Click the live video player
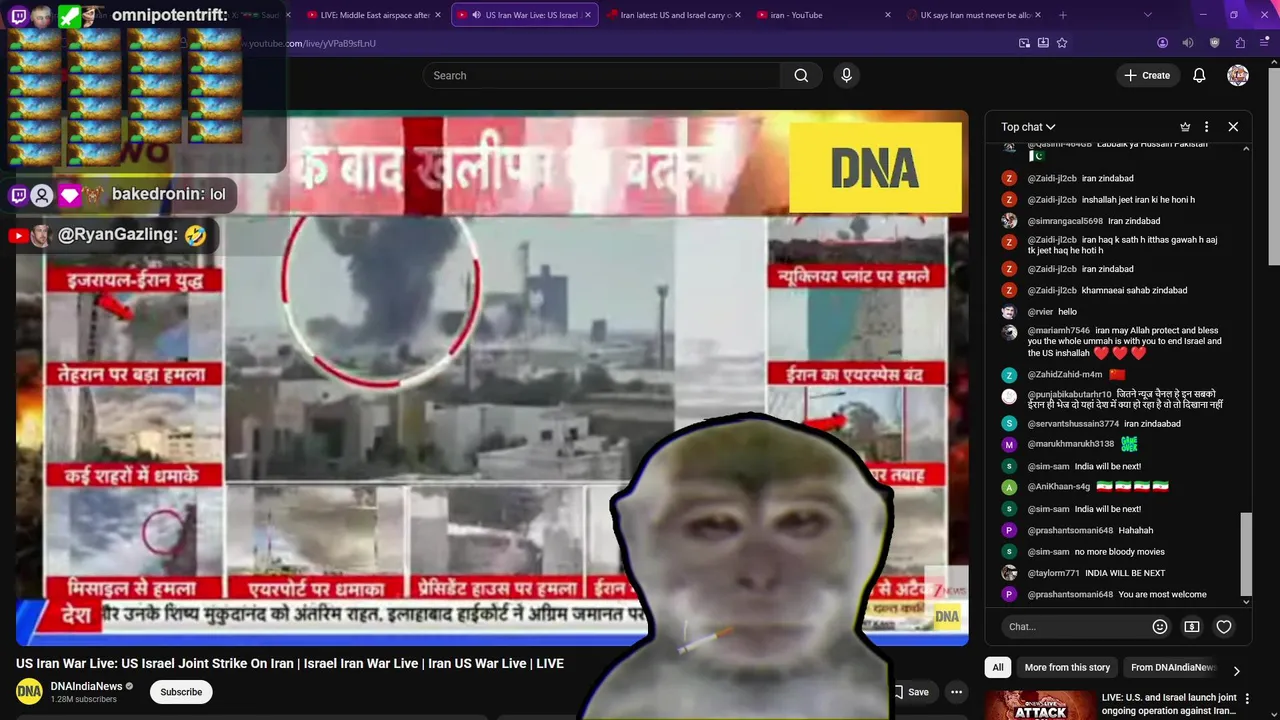This screenshot has width=1280, height=720. coord(492,378)
